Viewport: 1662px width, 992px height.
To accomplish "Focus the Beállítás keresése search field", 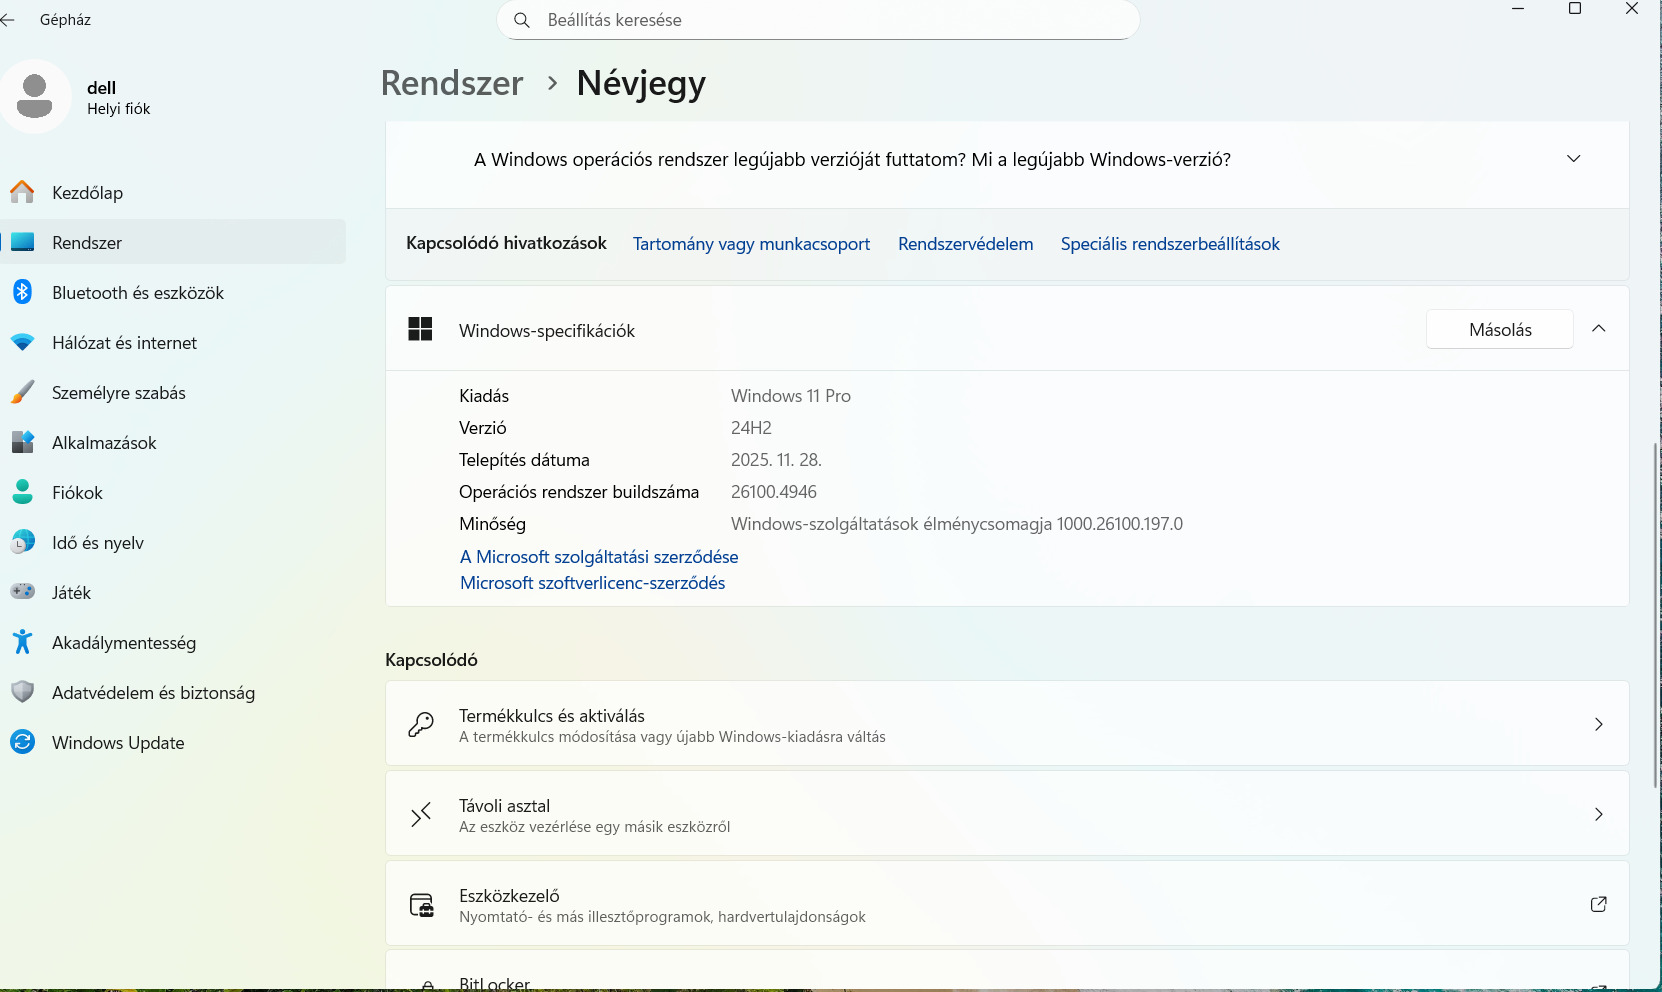I will click(818, 20).
